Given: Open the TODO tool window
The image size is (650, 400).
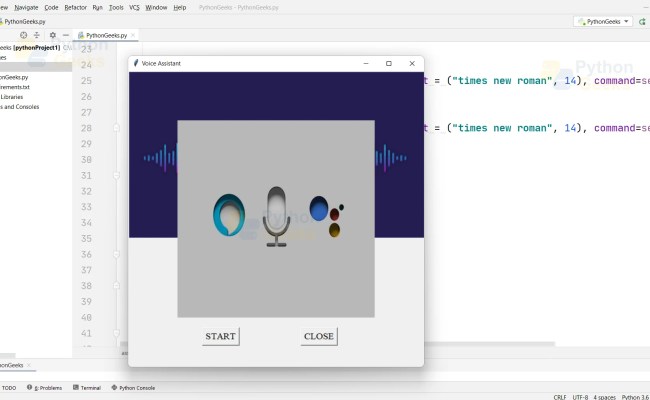Looking at the screenshot, I should click(x=9, y=388).
